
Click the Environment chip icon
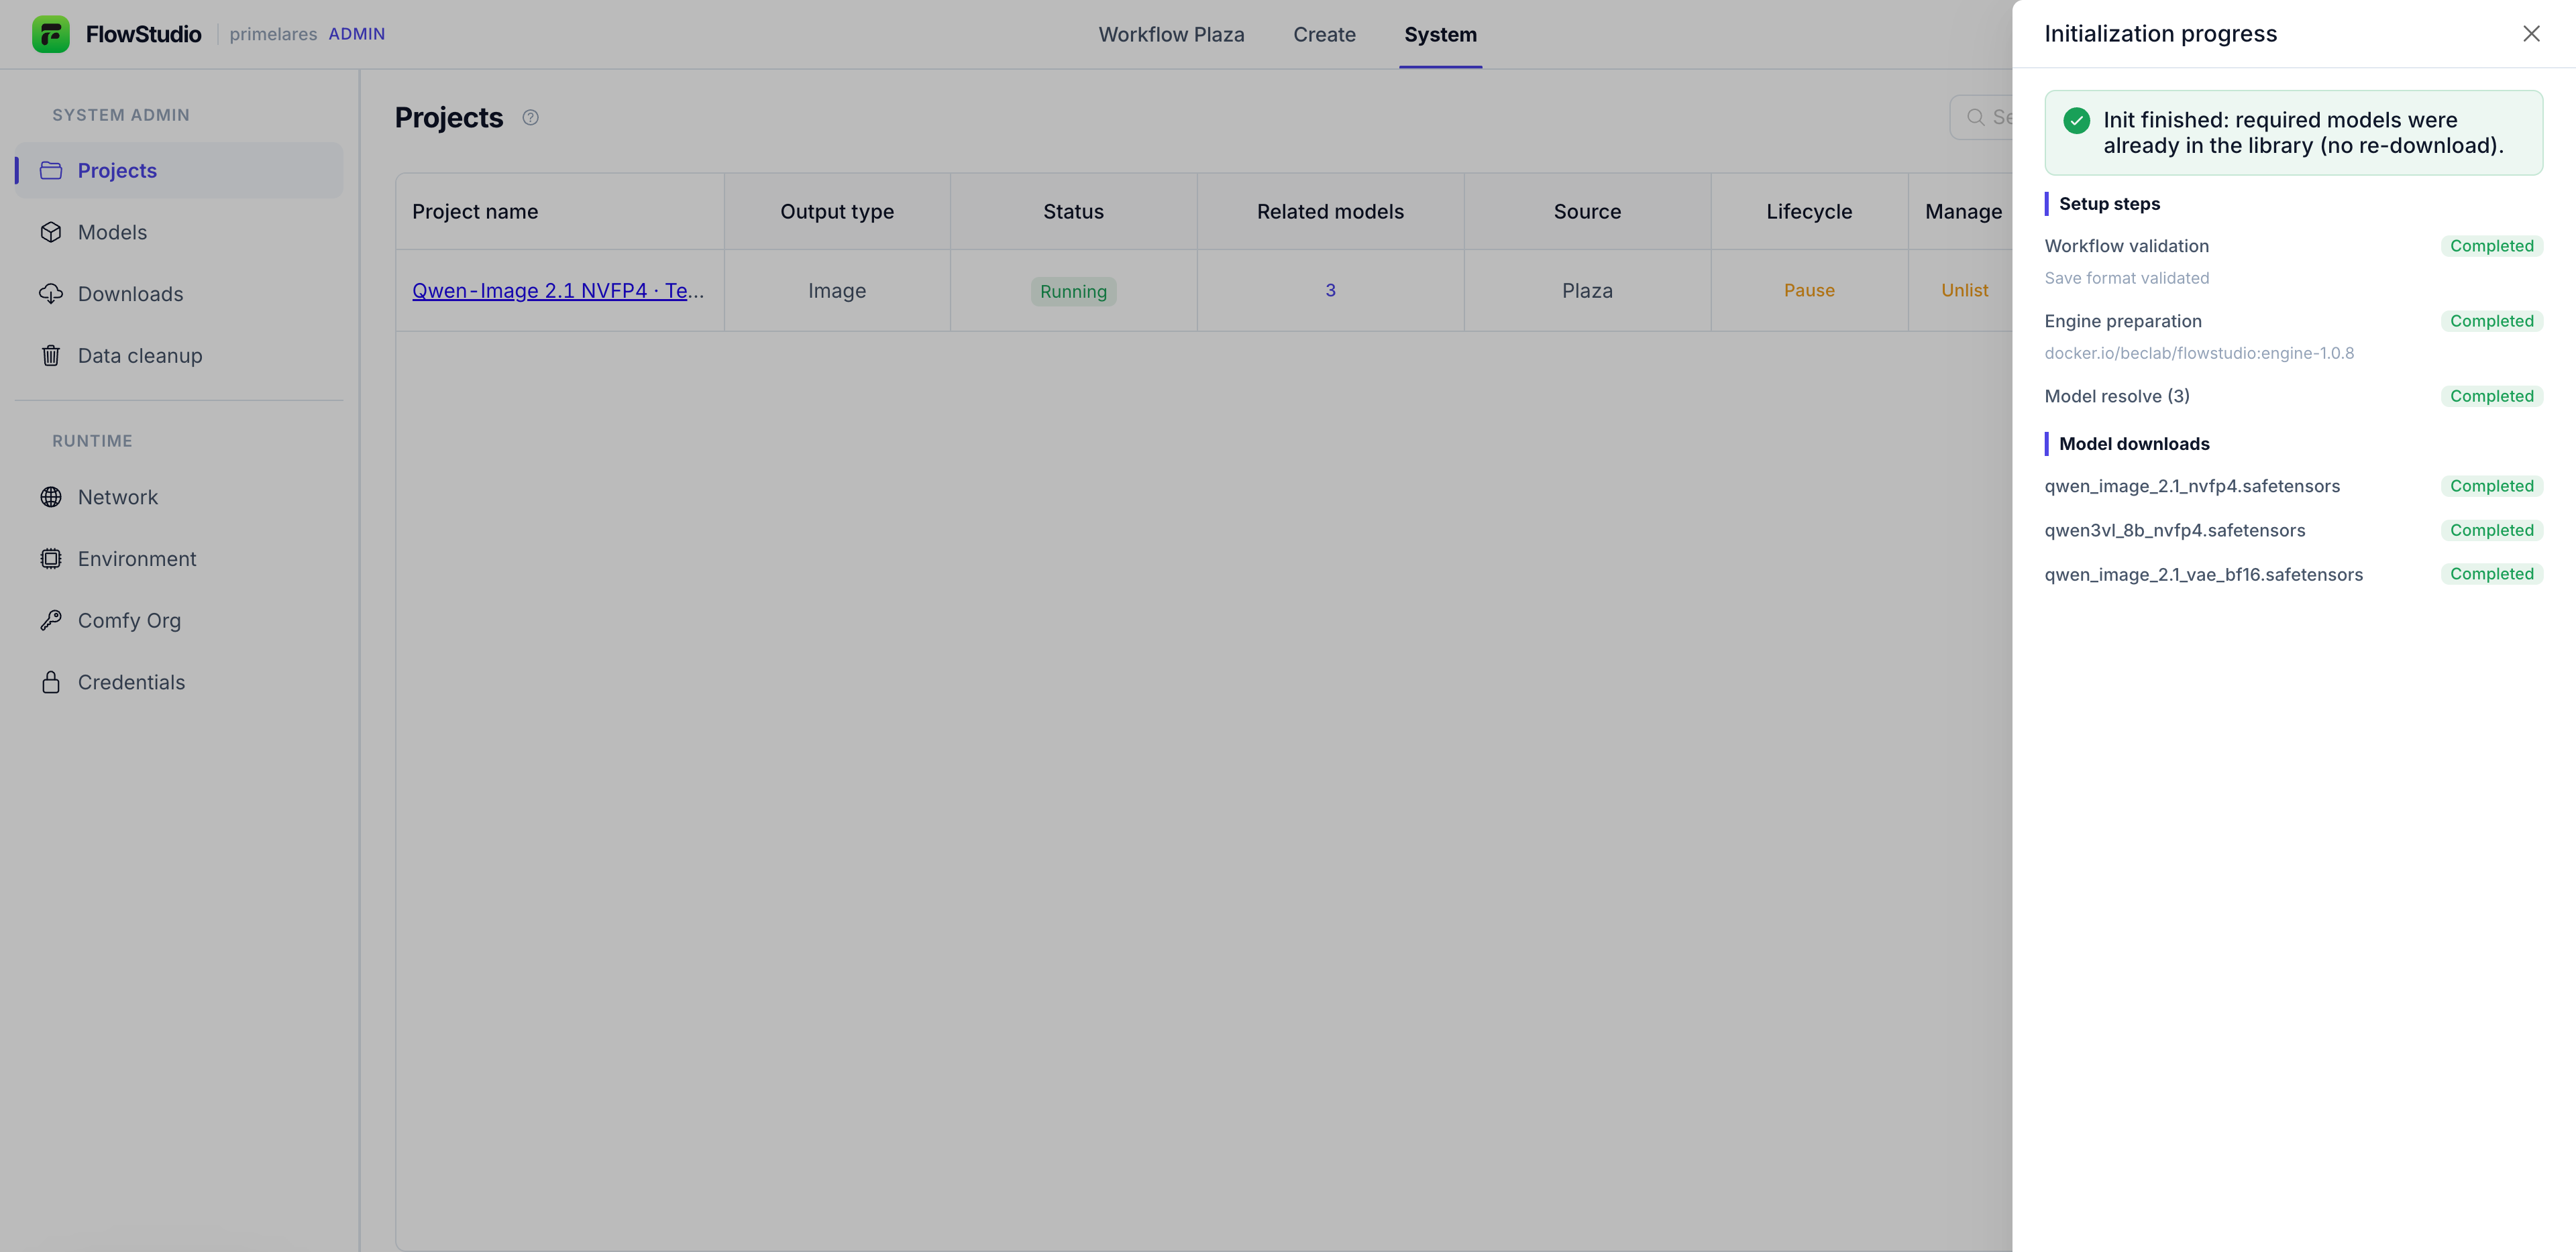point(51,559)
